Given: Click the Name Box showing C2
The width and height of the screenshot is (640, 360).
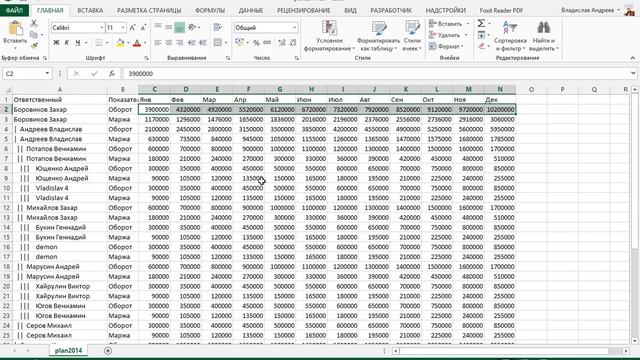Looking at the screenshot, I should (27, 73).
